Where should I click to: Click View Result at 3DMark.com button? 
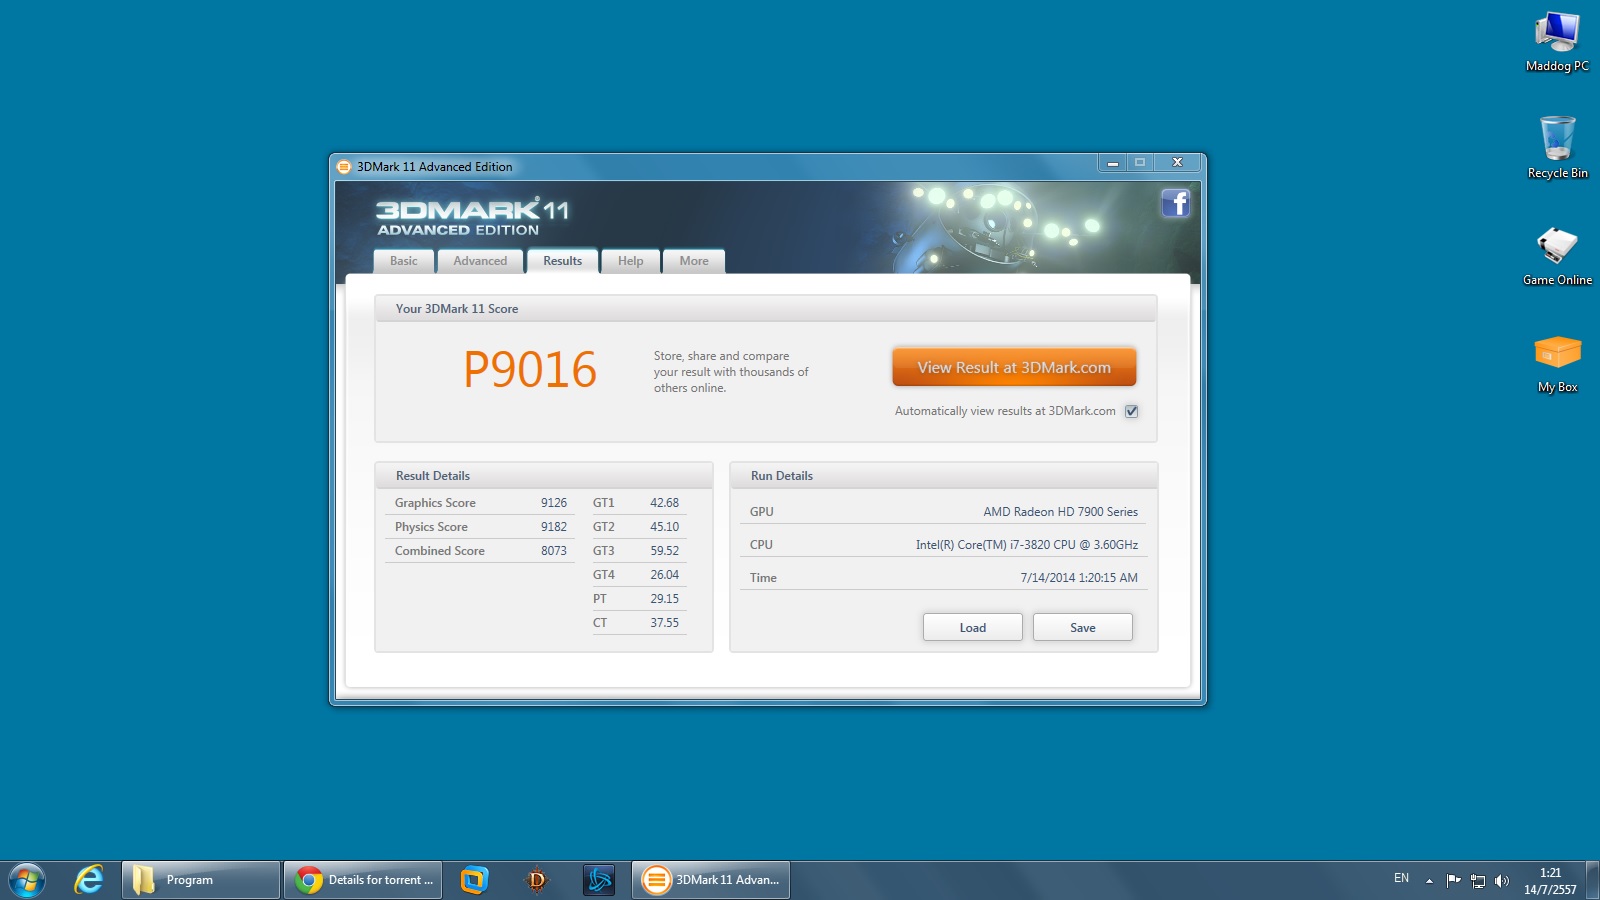pos(1014,367)
